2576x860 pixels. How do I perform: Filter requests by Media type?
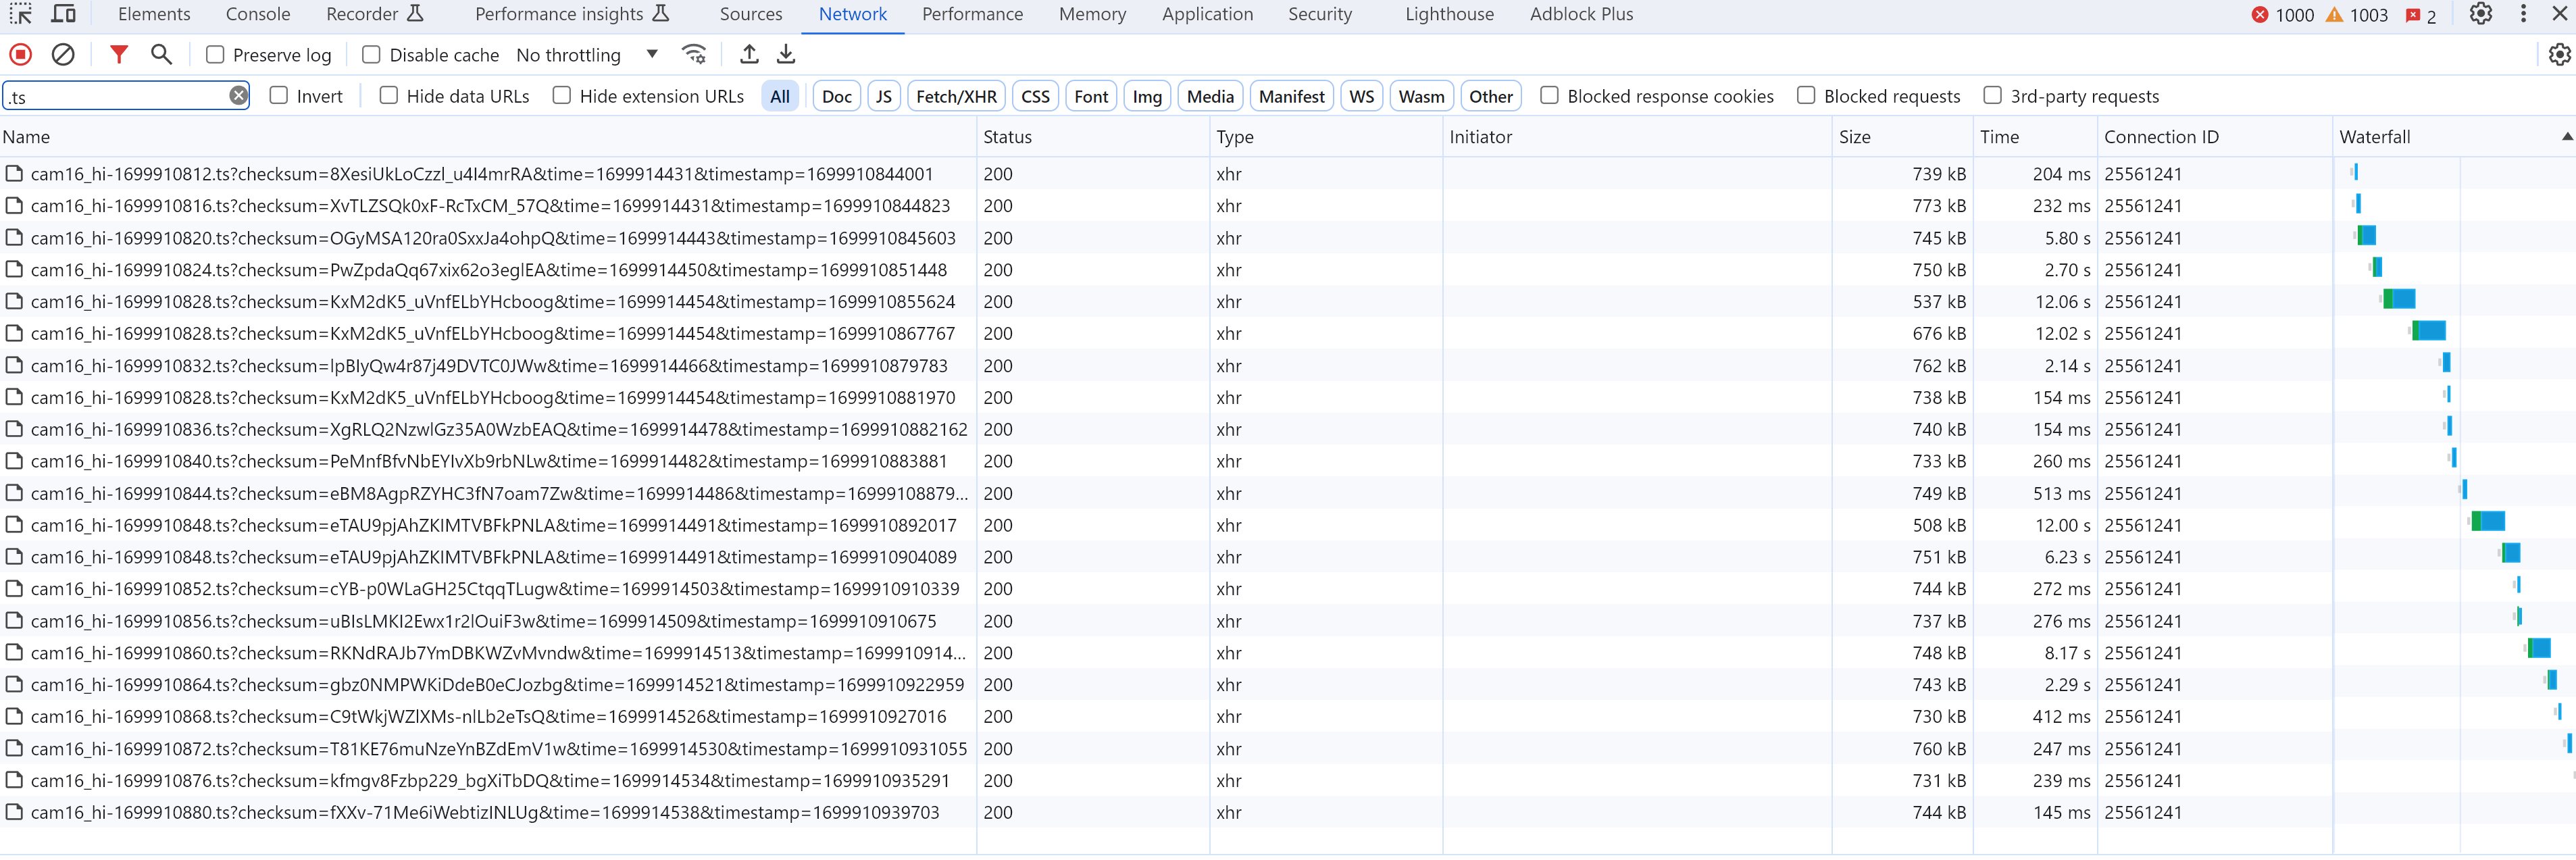[x=1209, y=97]
